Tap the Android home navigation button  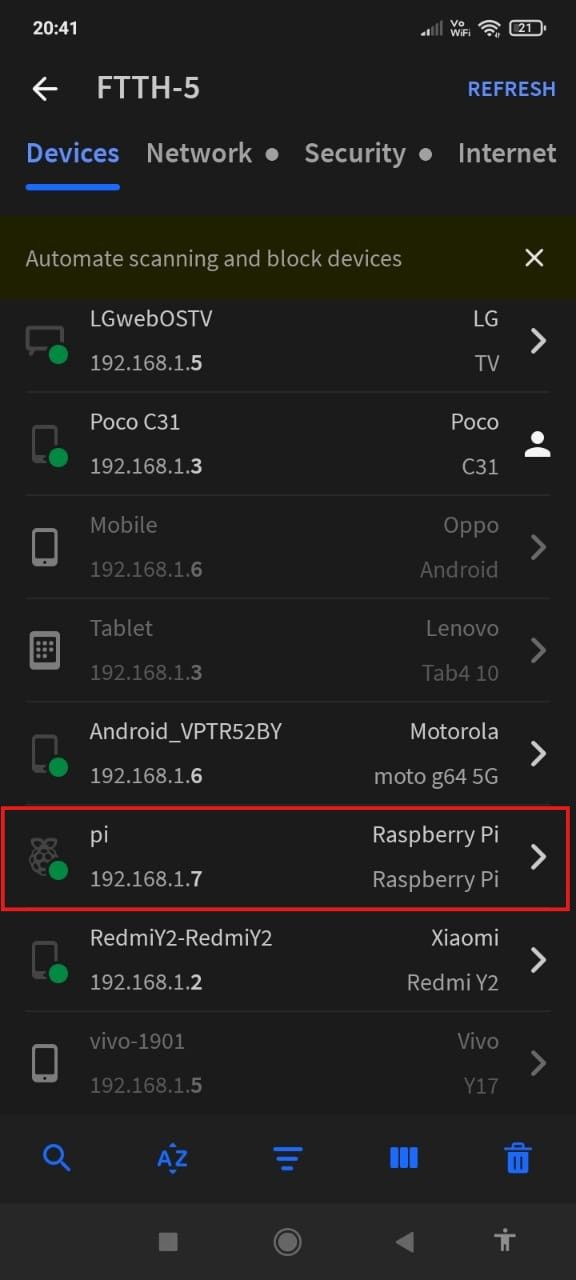click(288, 1241)
